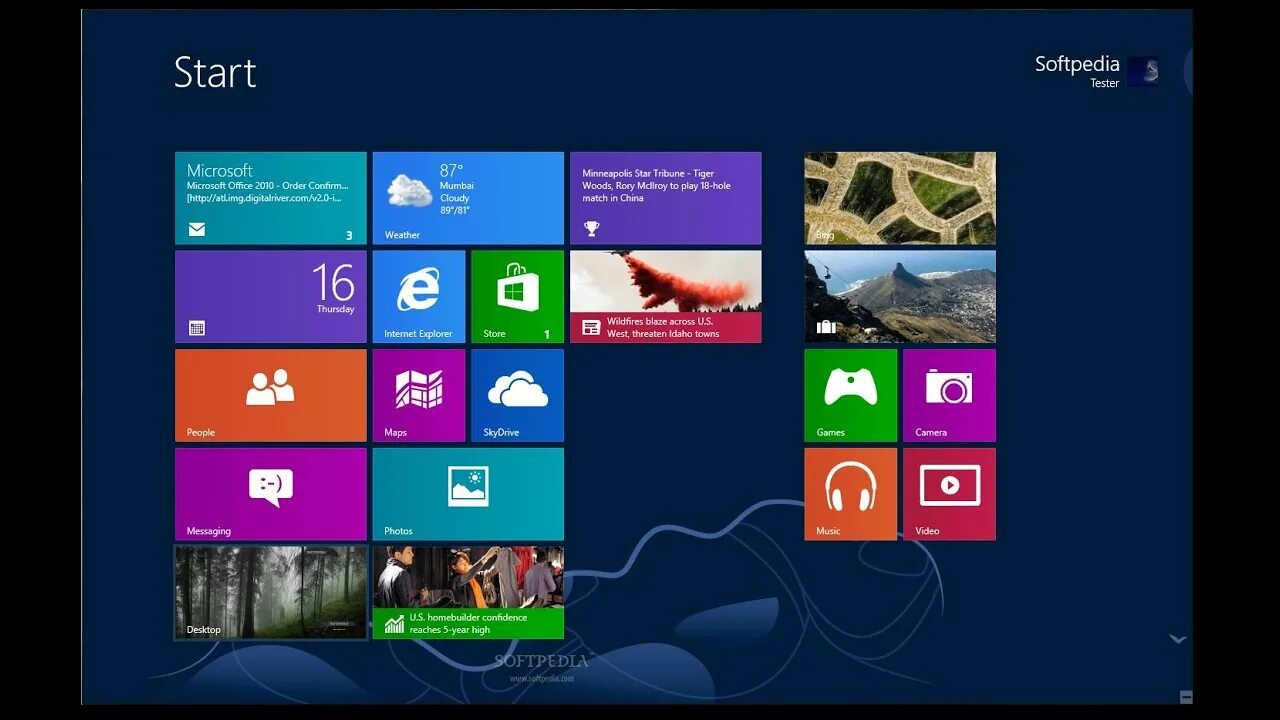Viewport: 1280px width, 720px height.
Task: Open the Messaging tile
Action: click(271, 494)
